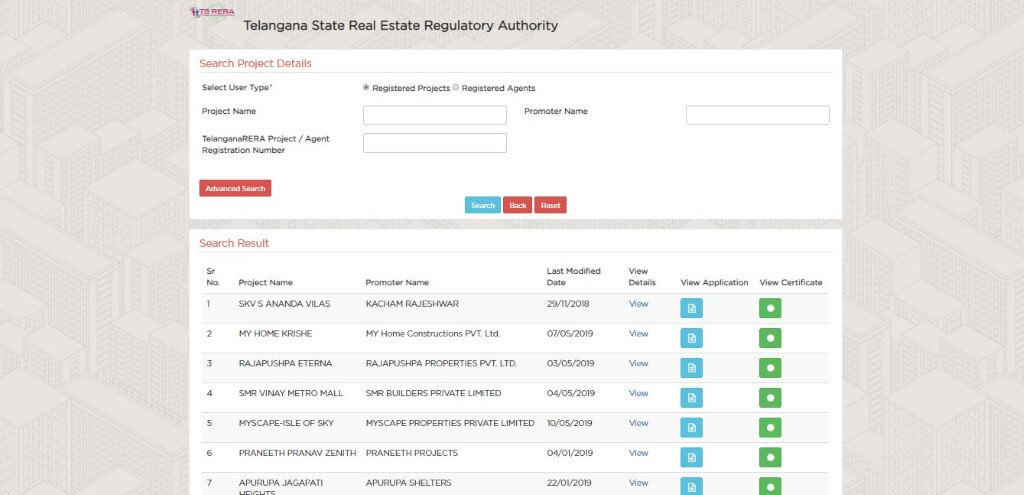
Task: Open View Application icon for SKV S ANANDA VILAS
Action: click(x=691, y=308)
